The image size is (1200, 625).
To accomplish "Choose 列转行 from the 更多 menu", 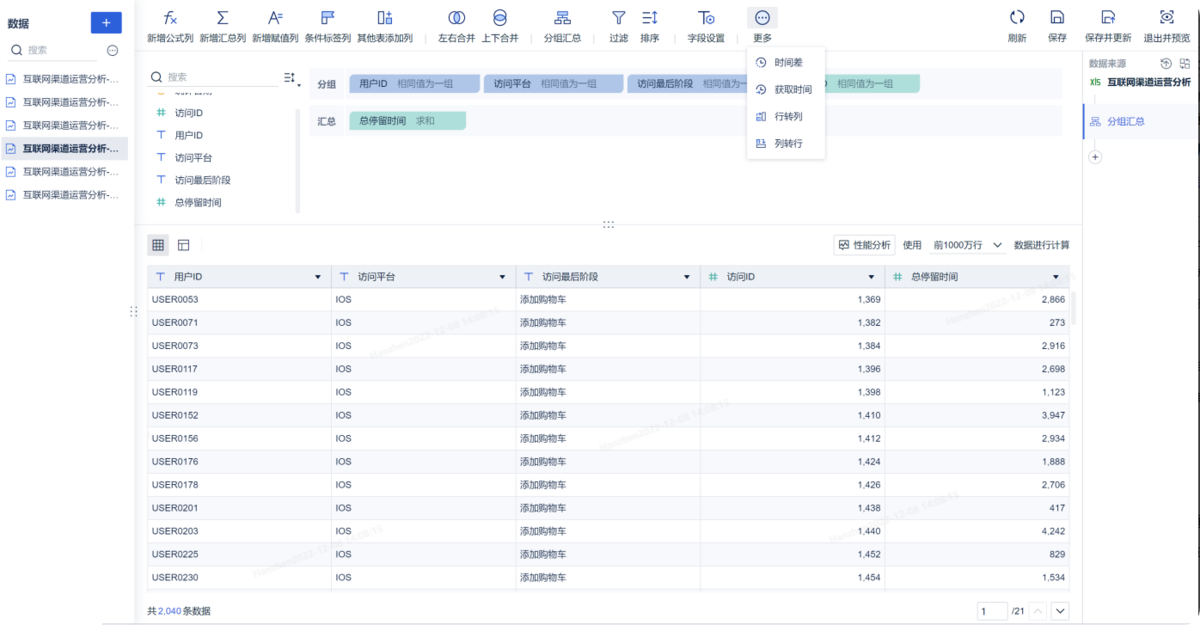I will coord(786,143).
